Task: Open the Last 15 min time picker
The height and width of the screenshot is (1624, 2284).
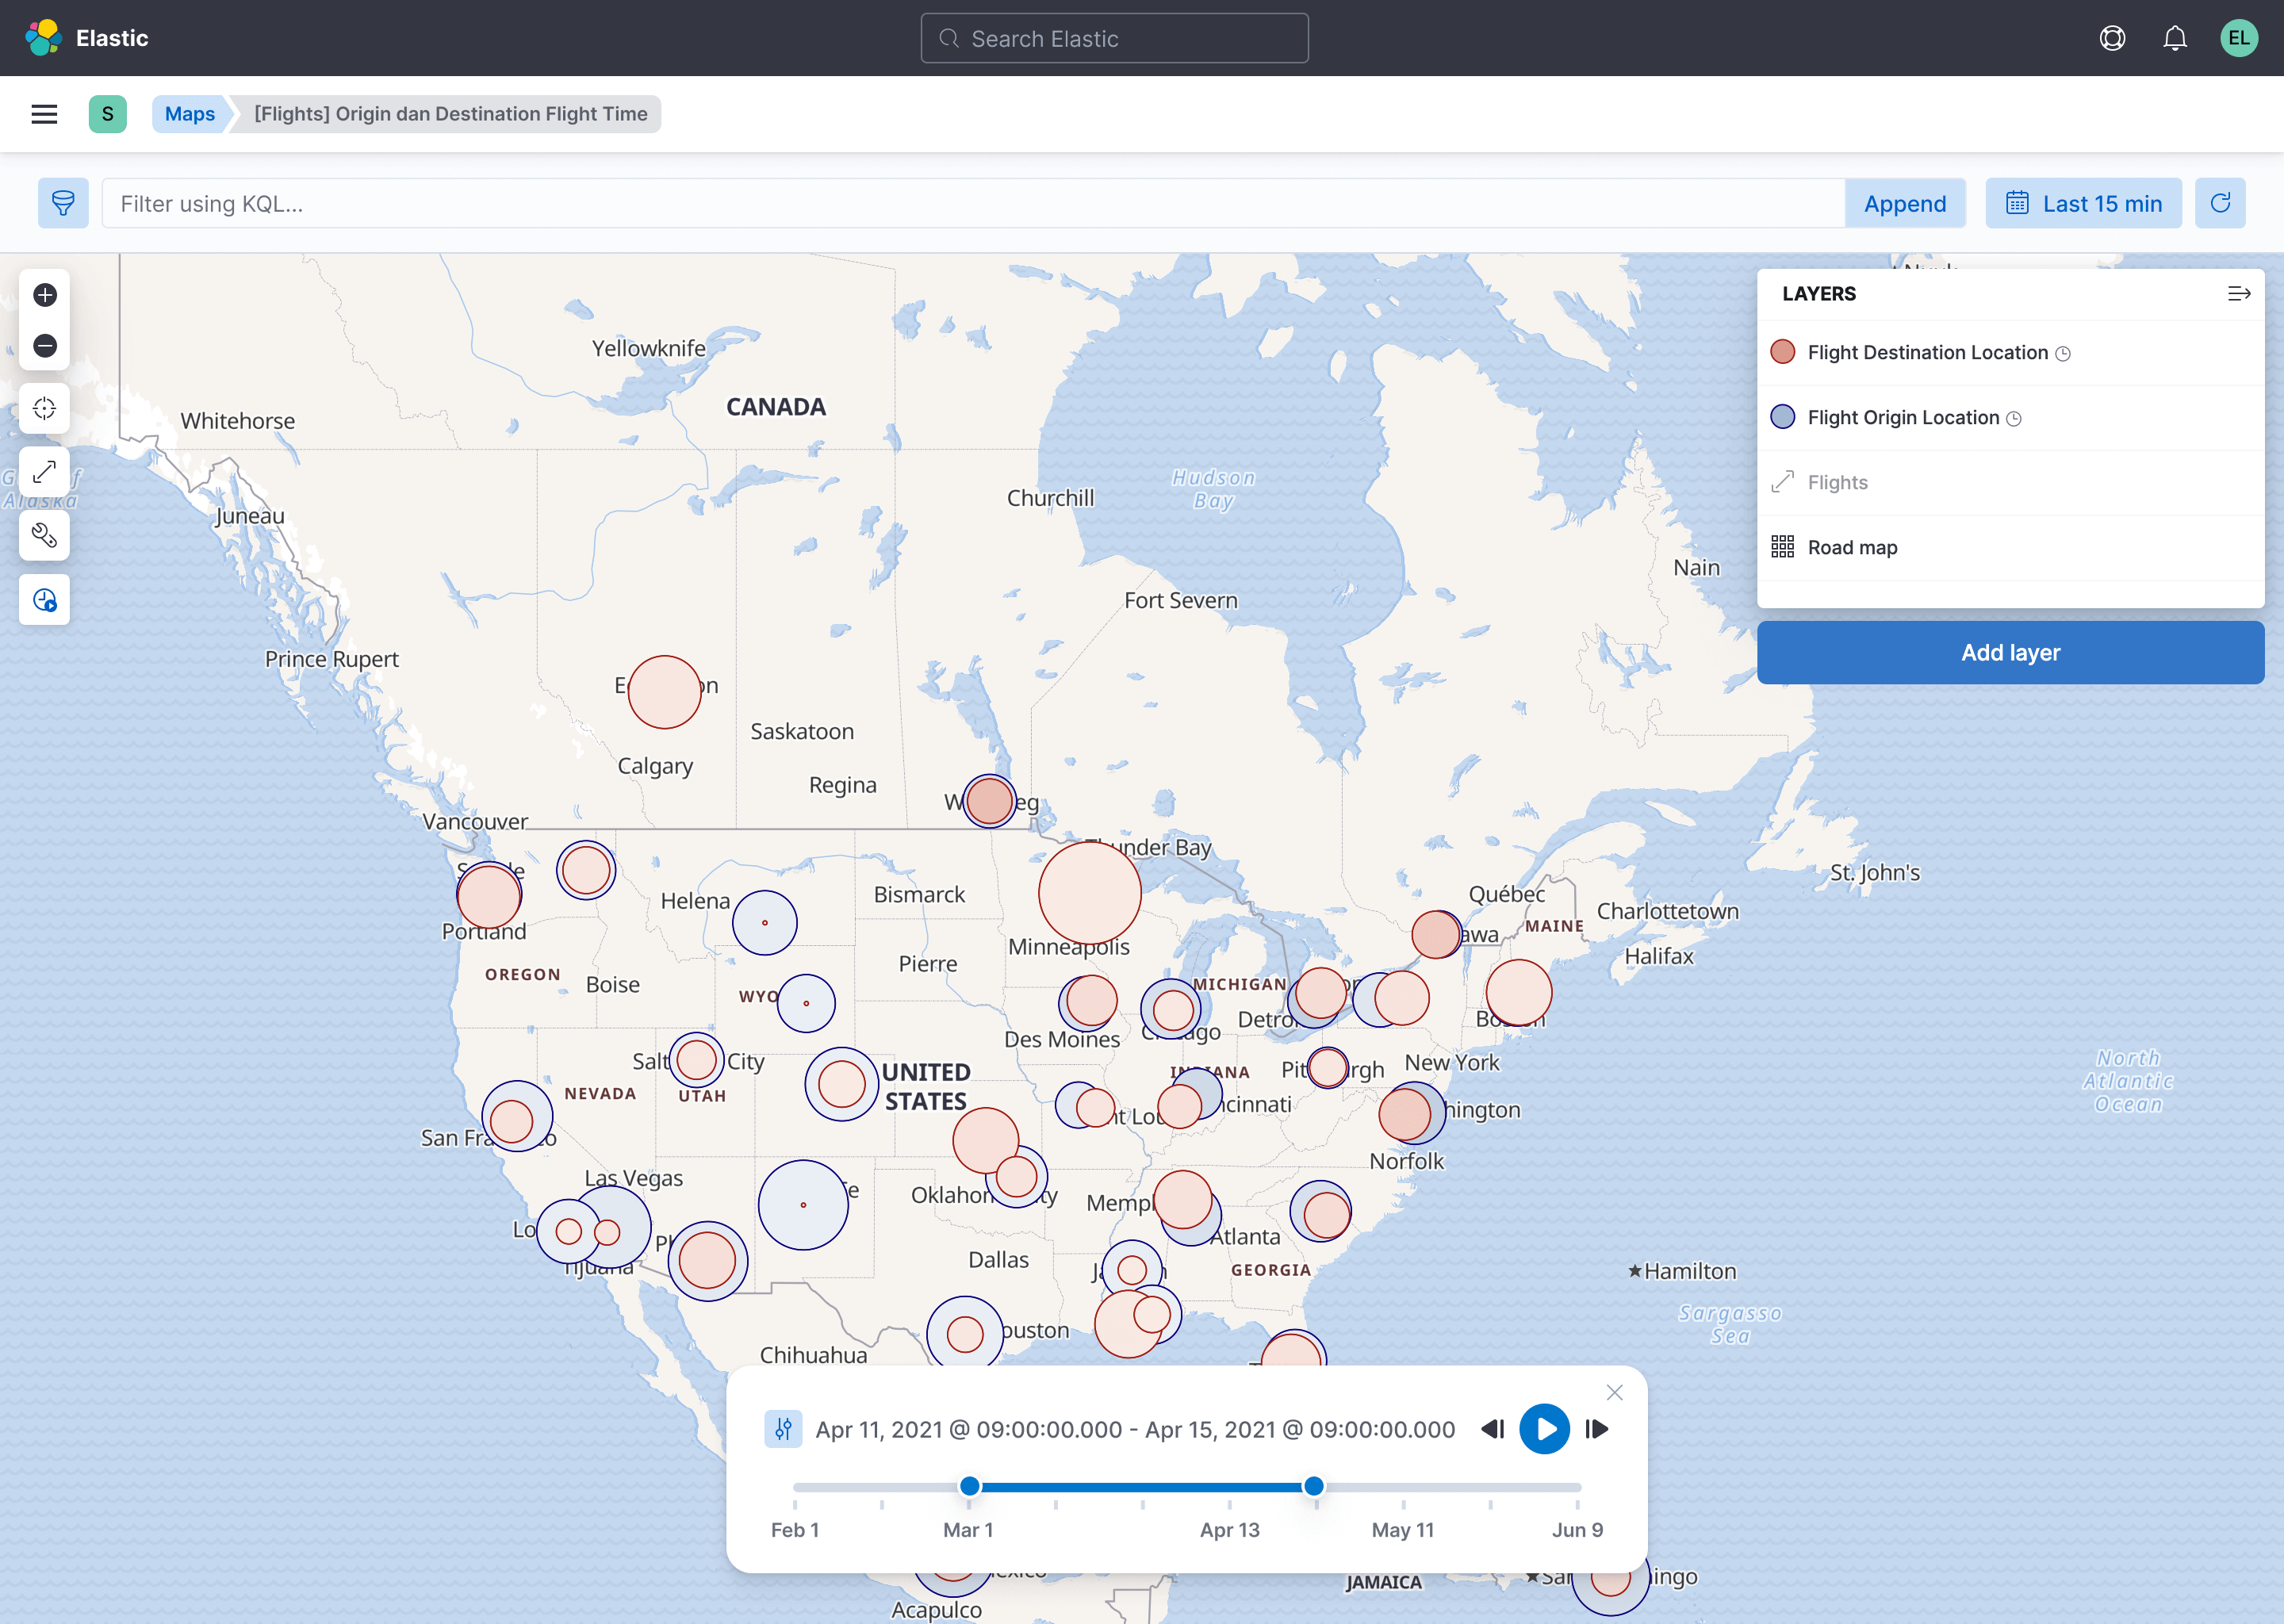Action: click(2083, 204)
